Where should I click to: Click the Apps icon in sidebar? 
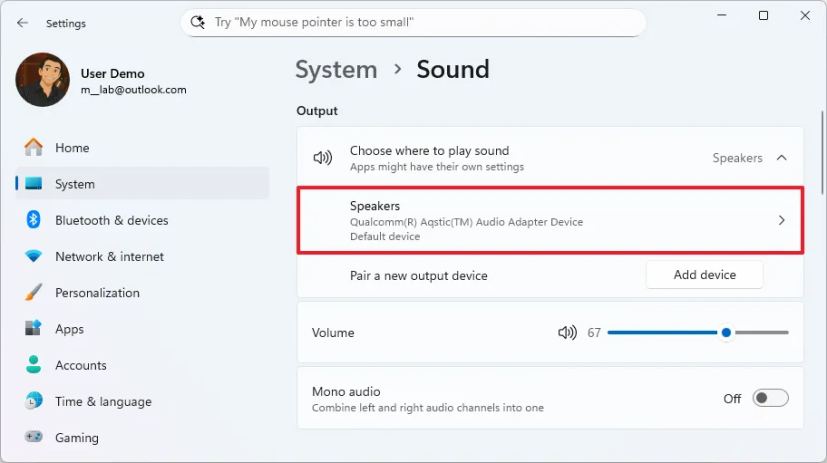click(34, 329)
